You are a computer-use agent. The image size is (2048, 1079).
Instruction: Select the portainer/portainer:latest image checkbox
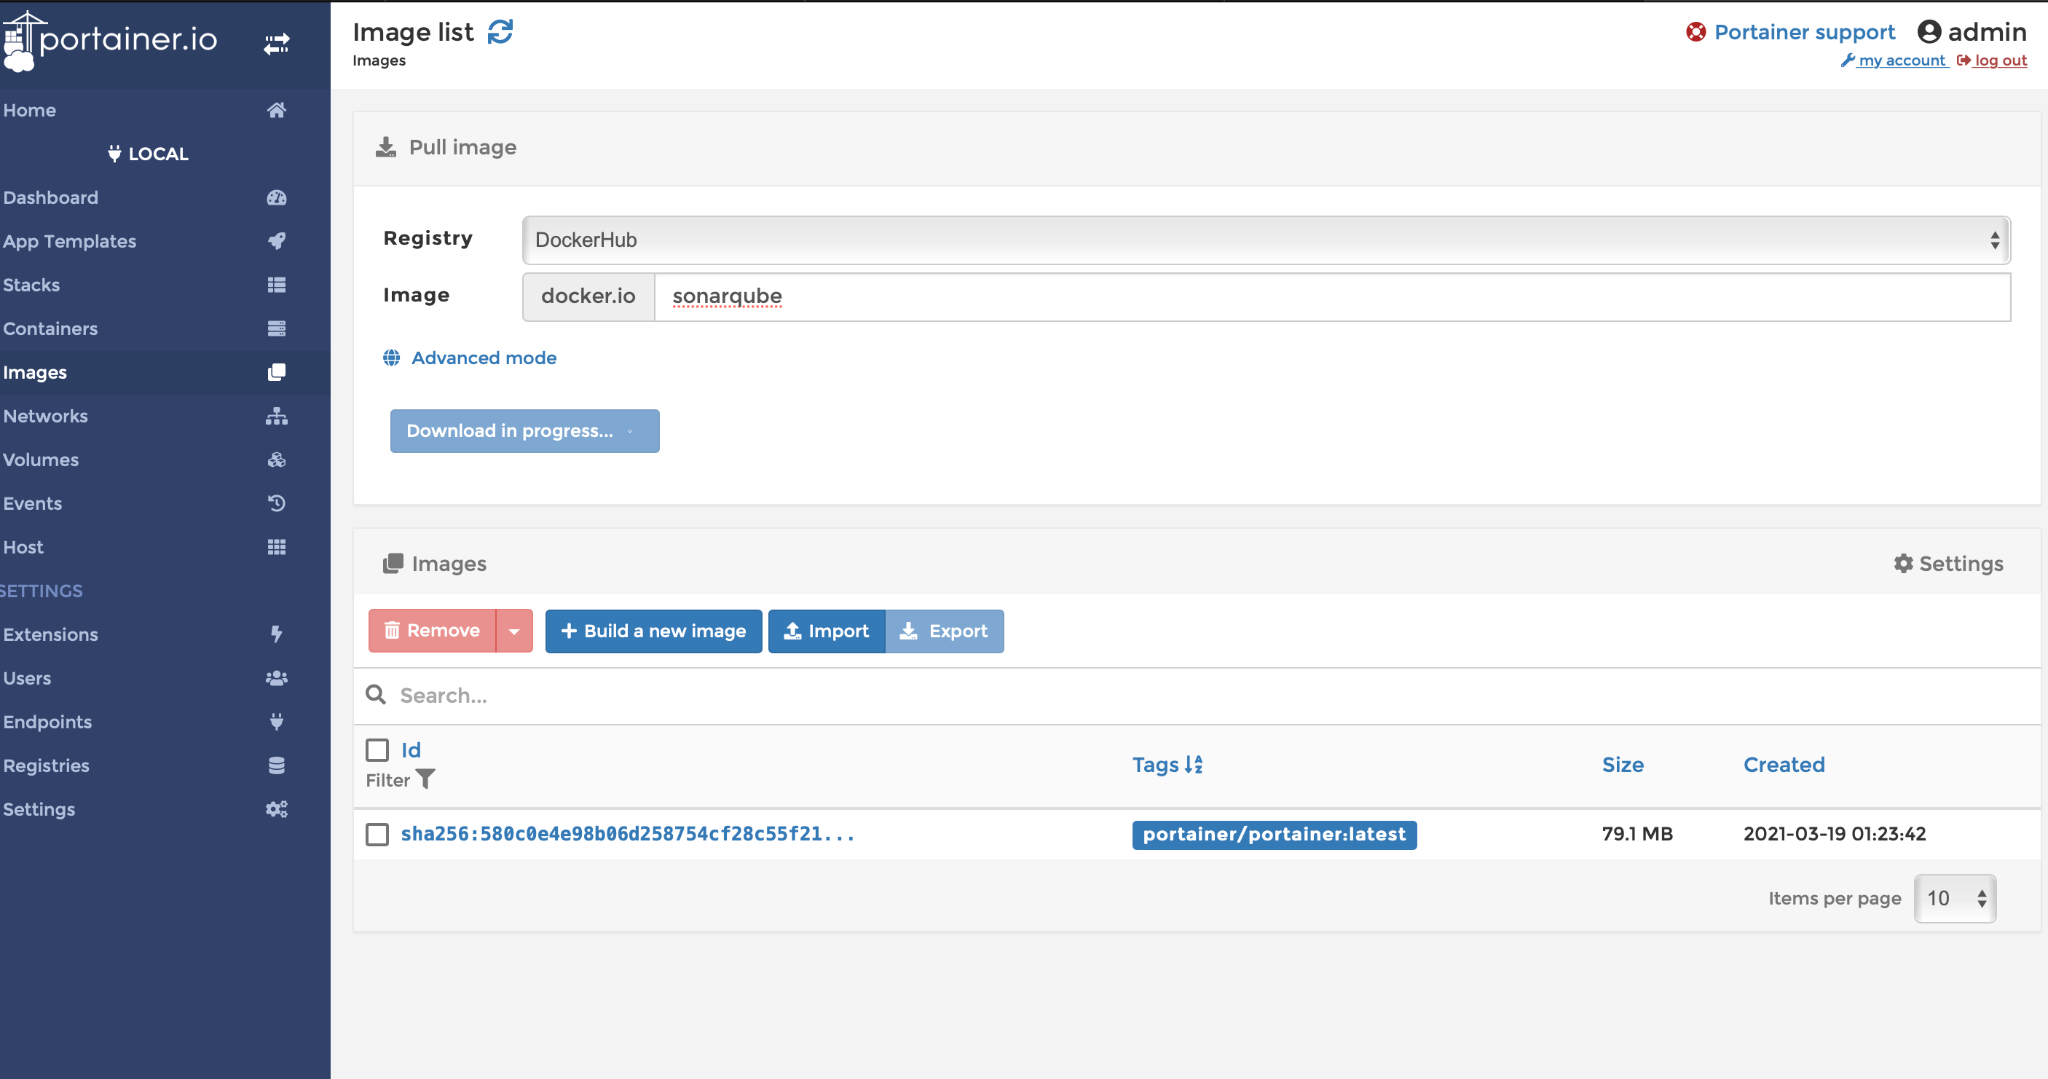click(377, 834)
